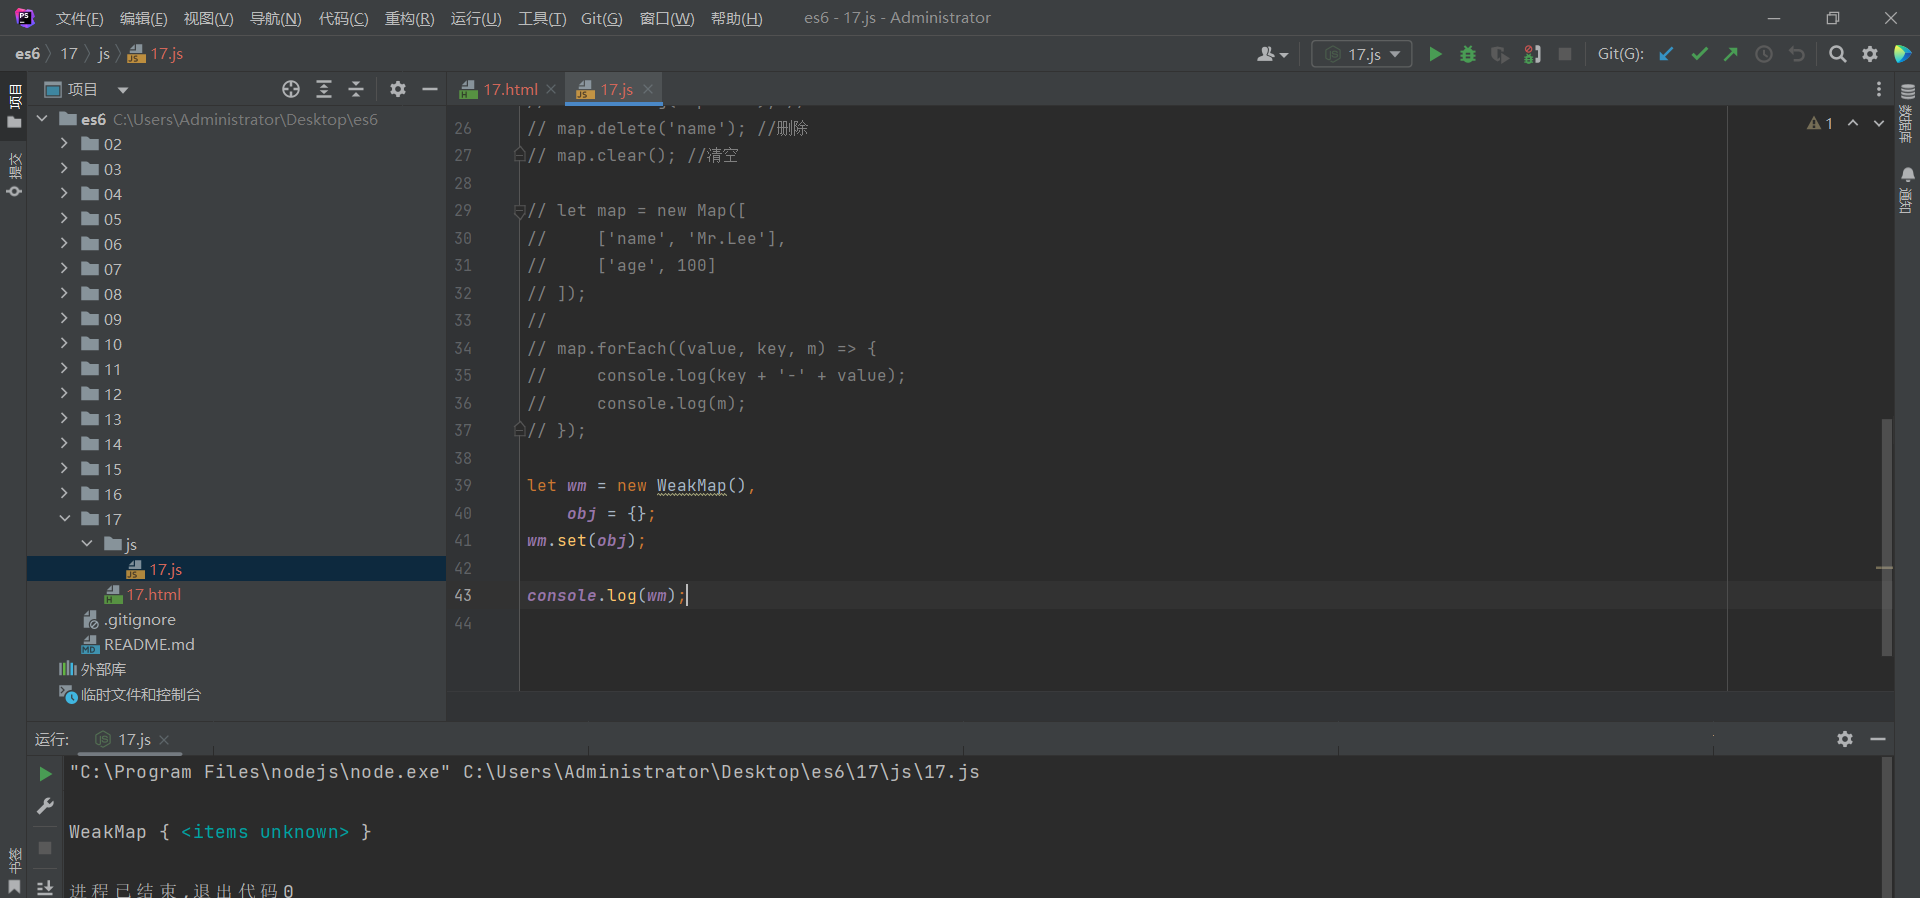Click the stop process square icon

click(1565, 54)
